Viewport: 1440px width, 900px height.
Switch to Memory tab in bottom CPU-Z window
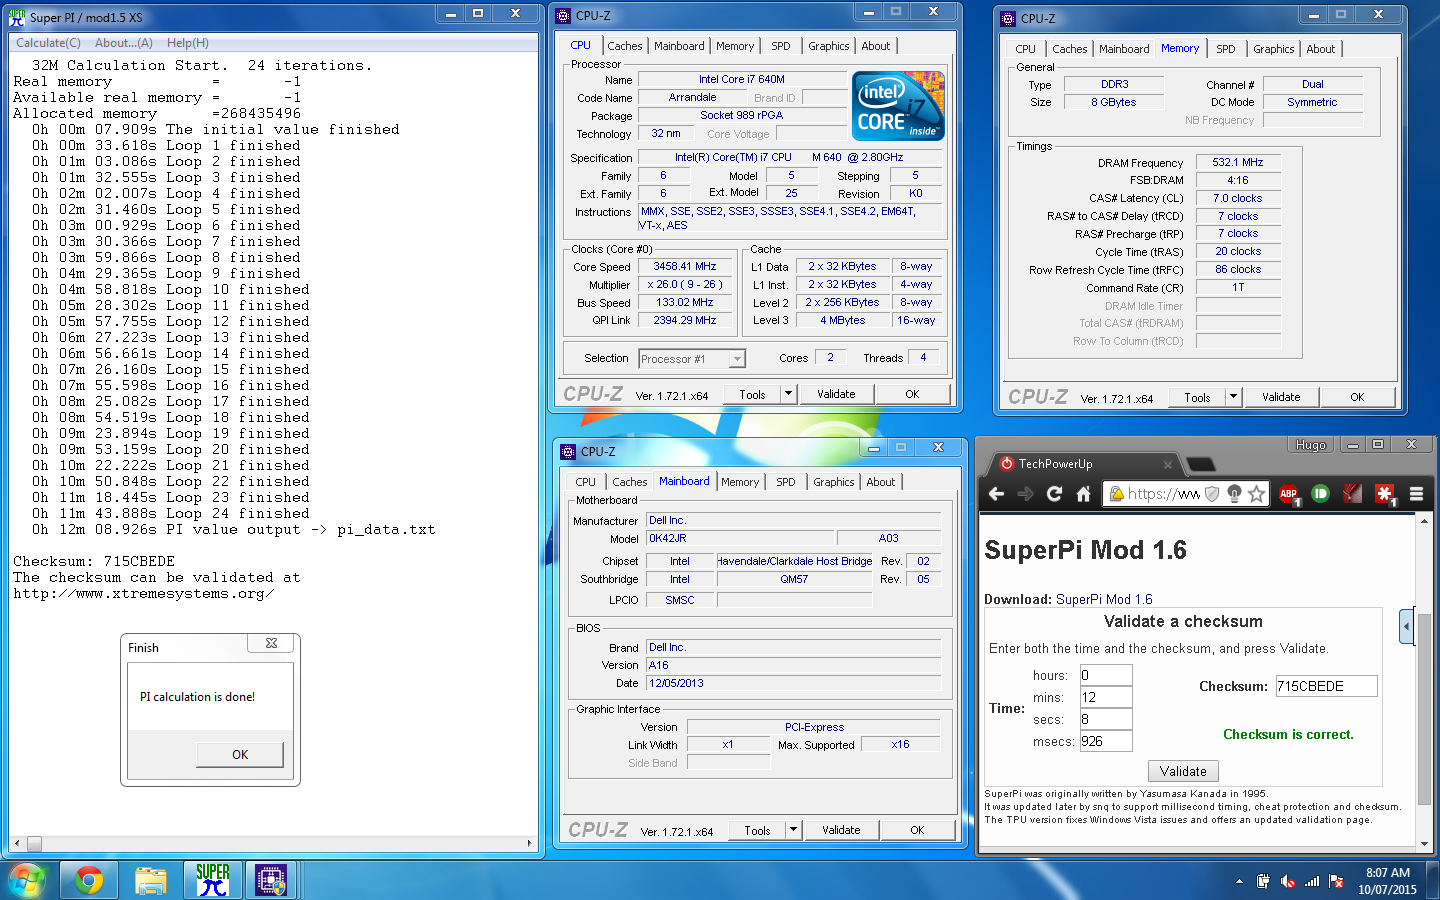point(740,482)
